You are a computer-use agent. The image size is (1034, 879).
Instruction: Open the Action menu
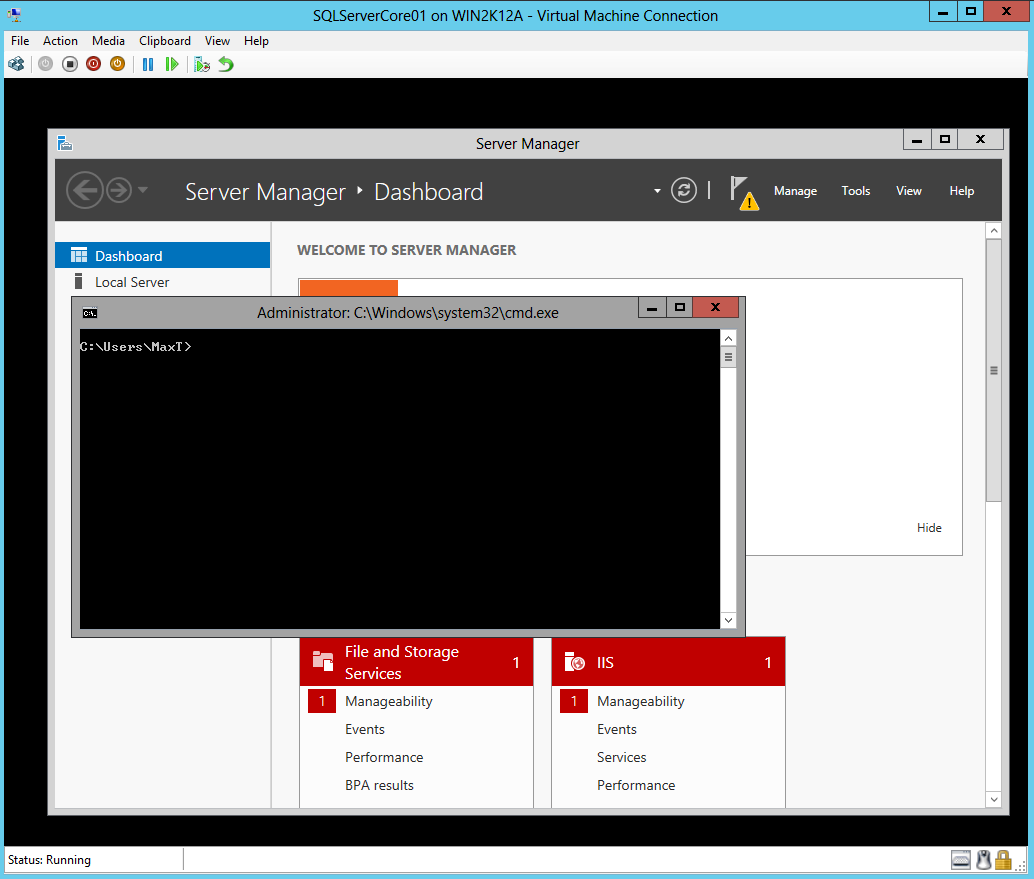(x=60, y=41)
